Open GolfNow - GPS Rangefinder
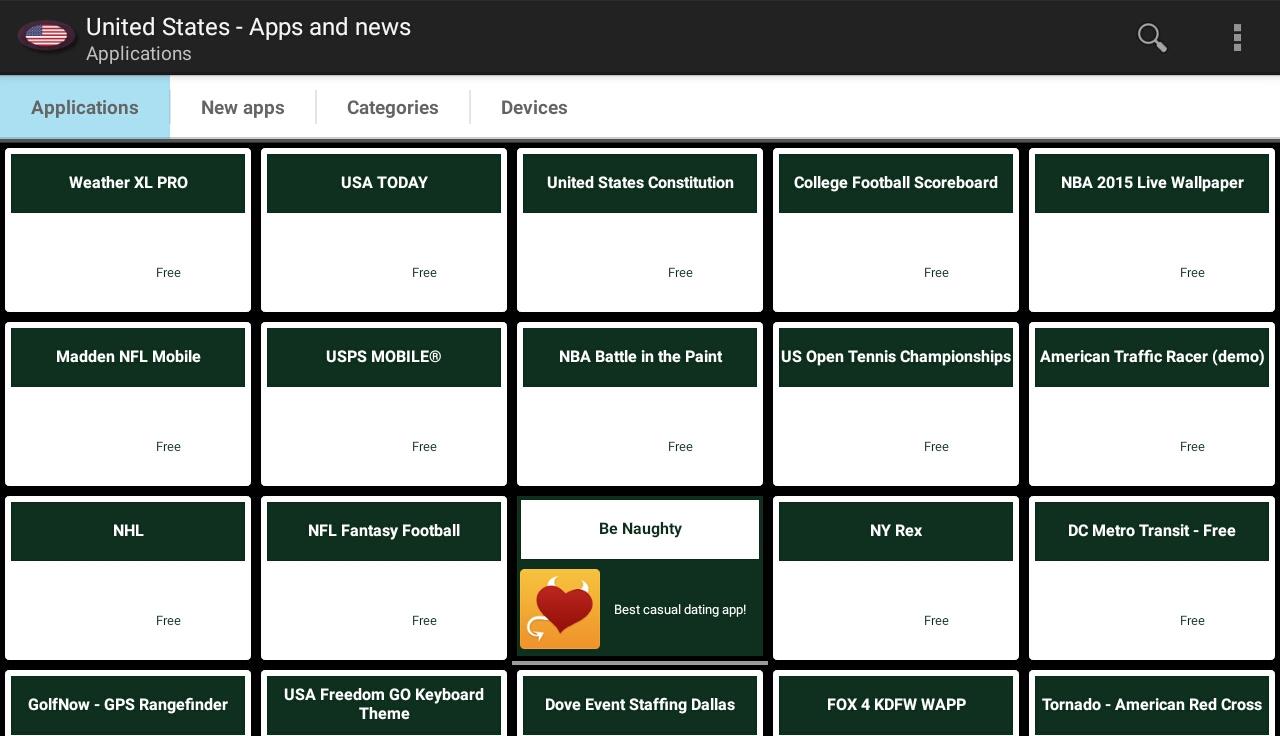Image resolution: width=1280 pixels, height=736 pixels. coord(128,704)
